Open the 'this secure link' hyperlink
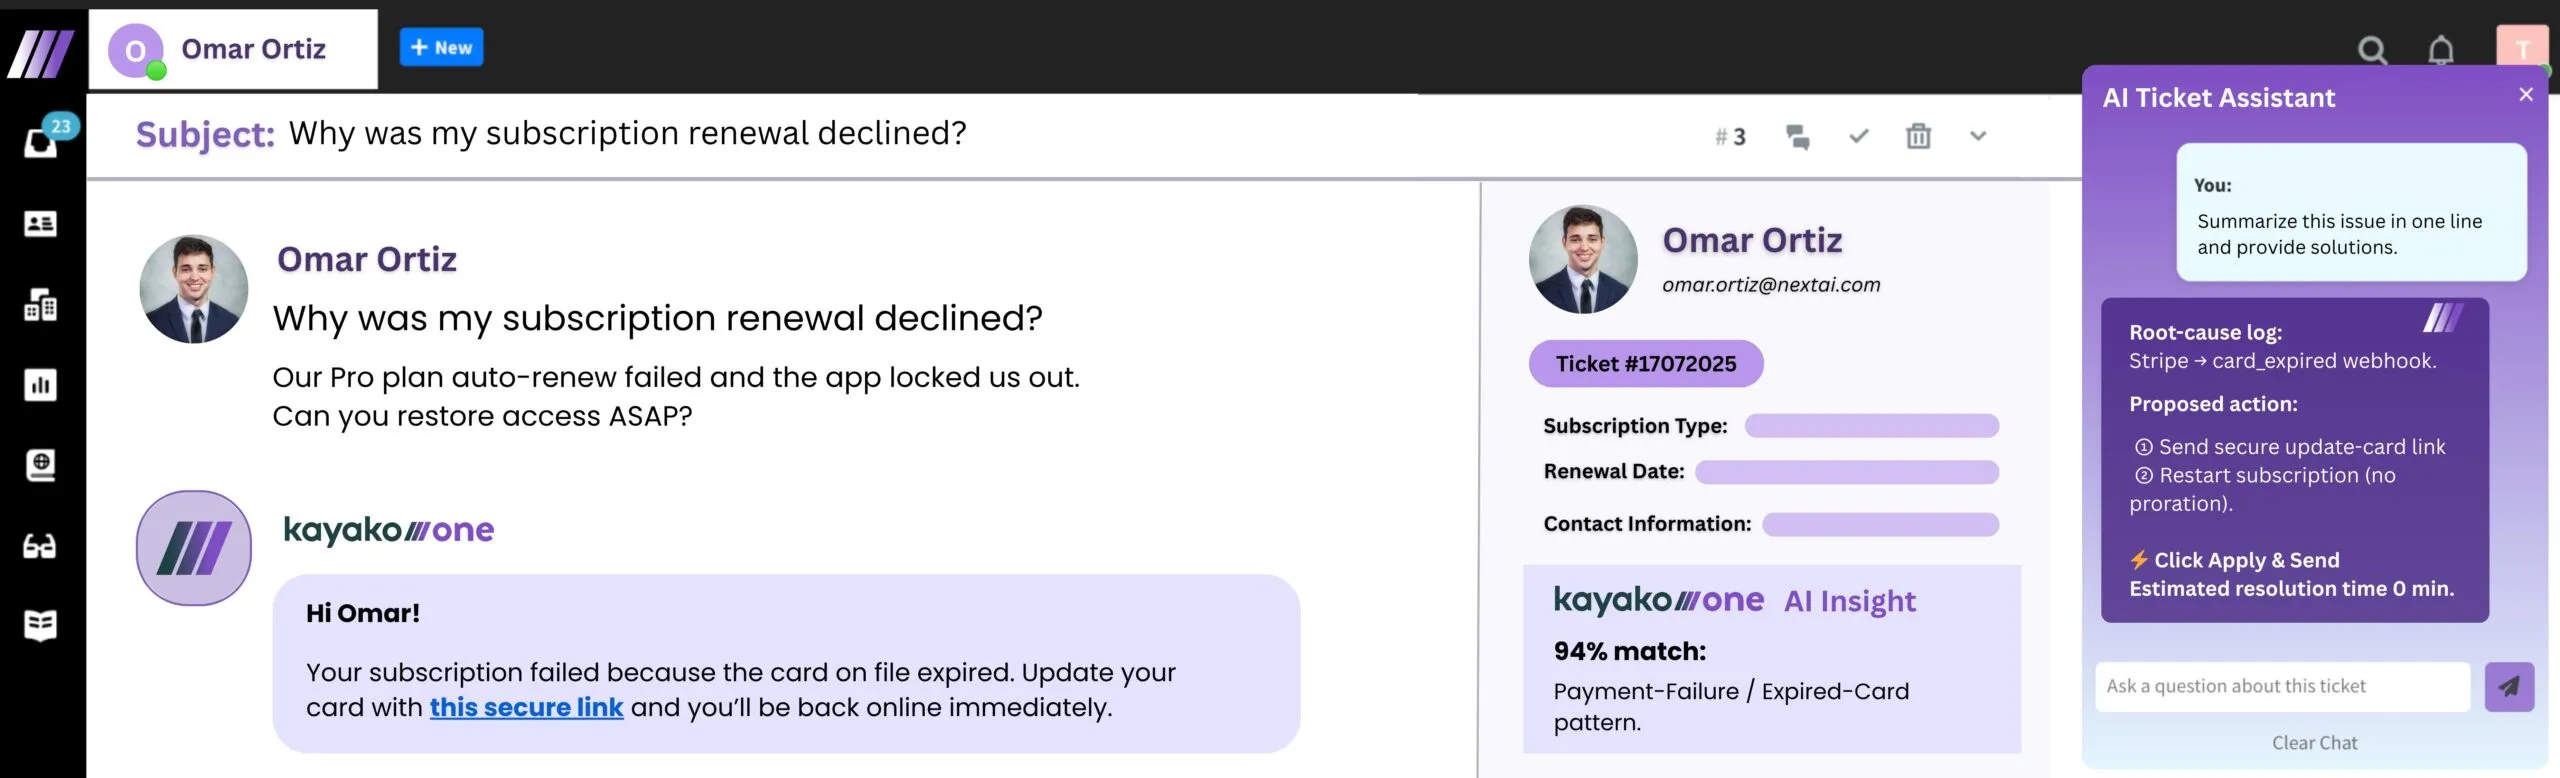 [x=526, y=708]
